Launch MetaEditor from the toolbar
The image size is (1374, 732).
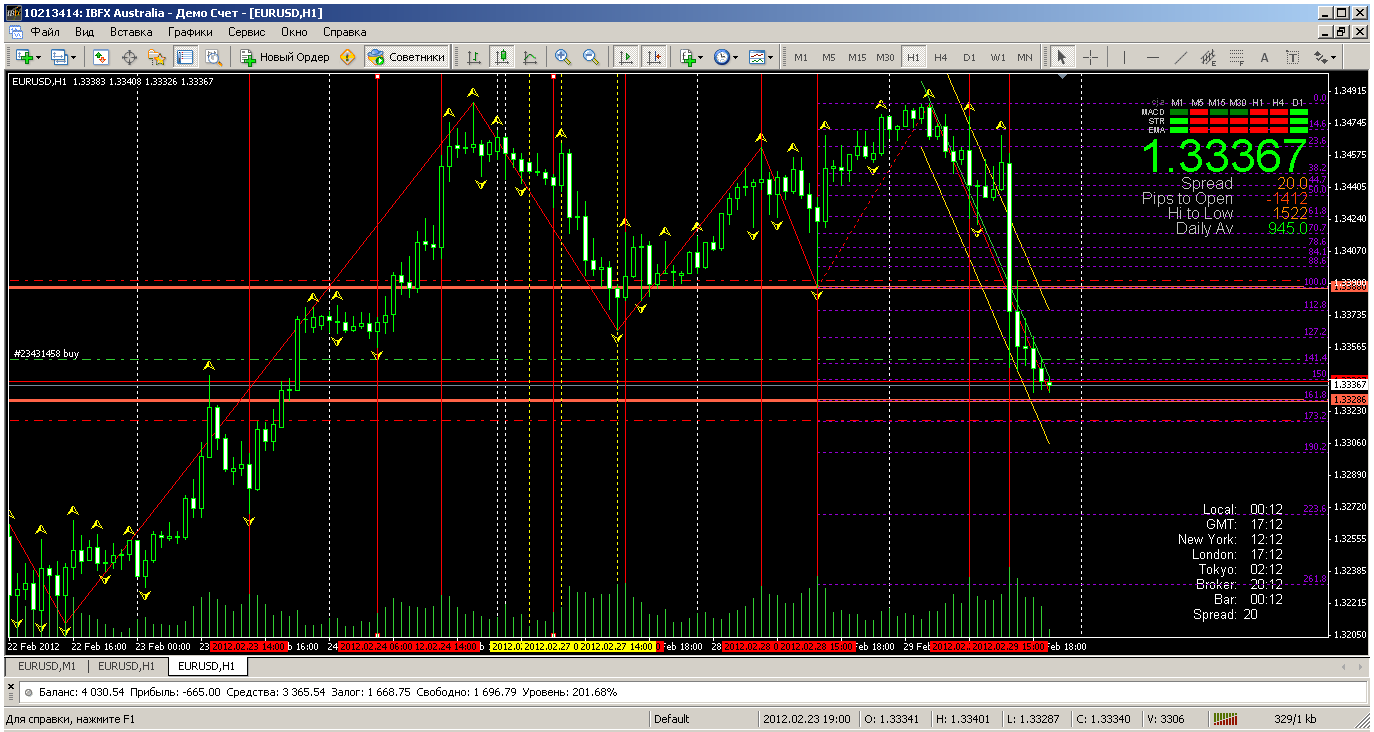348,57
